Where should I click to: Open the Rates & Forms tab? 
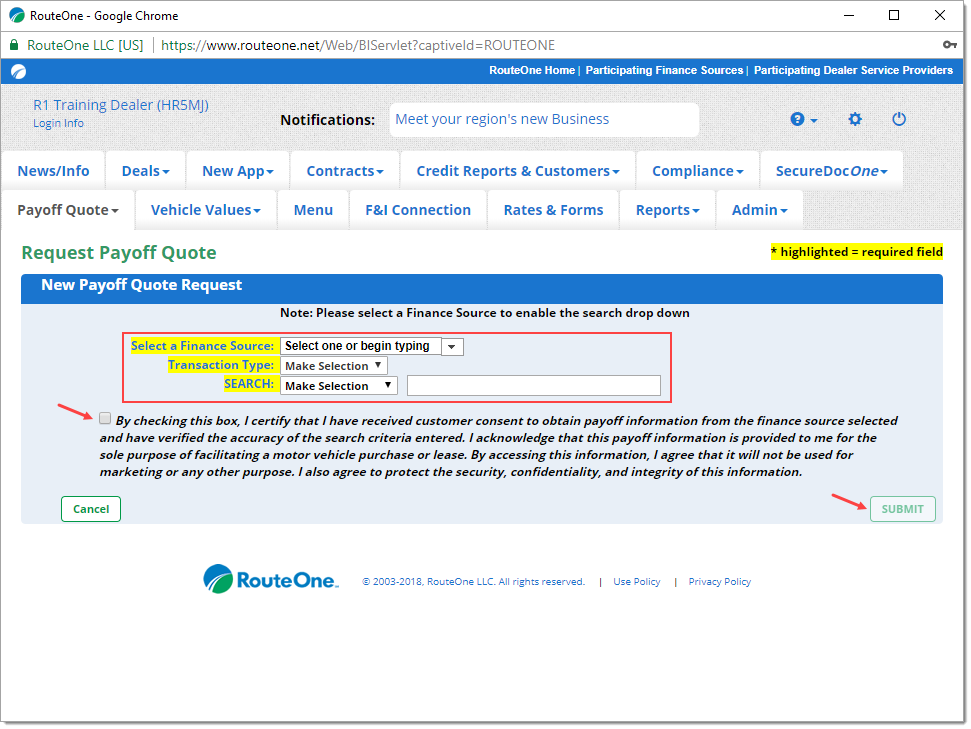tap(553, 210)
